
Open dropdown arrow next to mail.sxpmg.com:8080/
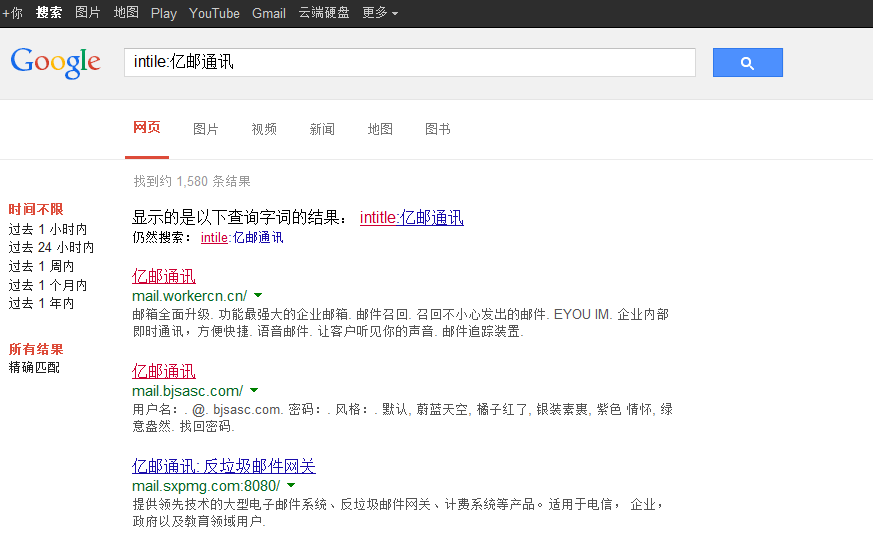[291, 485]
